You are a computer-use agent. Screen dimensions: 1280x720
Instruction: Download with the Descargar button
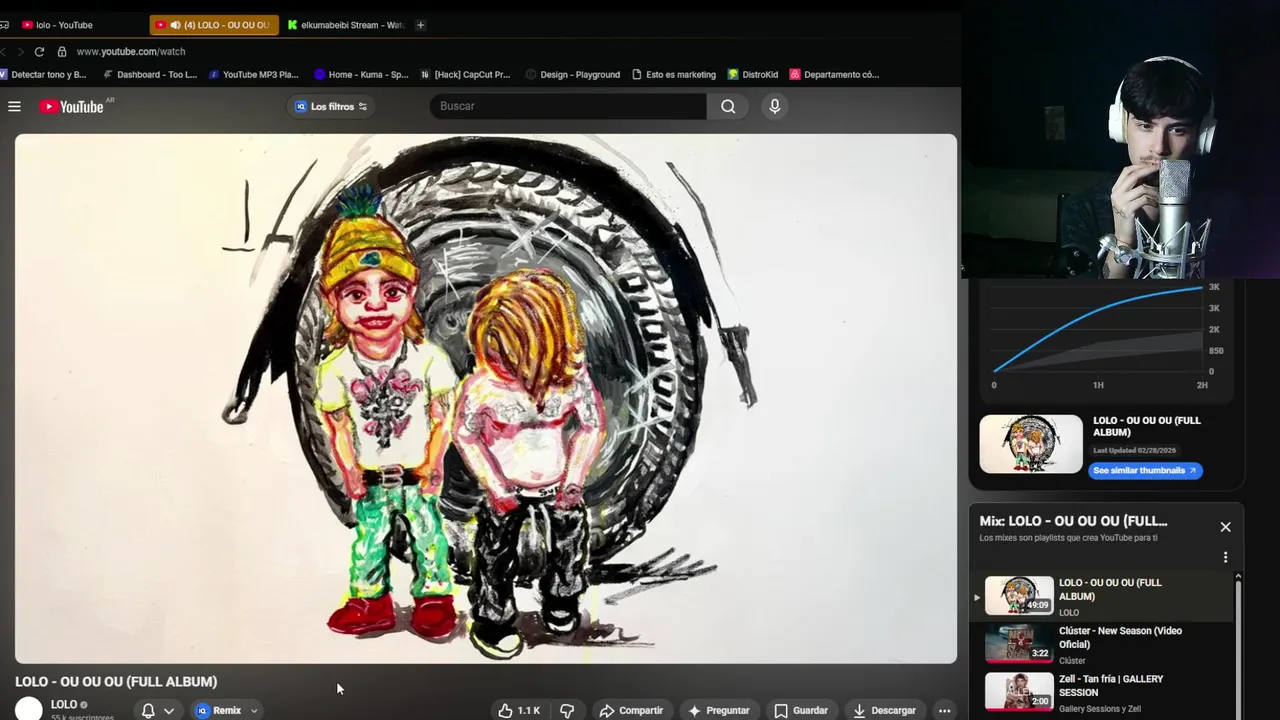click(x=884, y=710)
